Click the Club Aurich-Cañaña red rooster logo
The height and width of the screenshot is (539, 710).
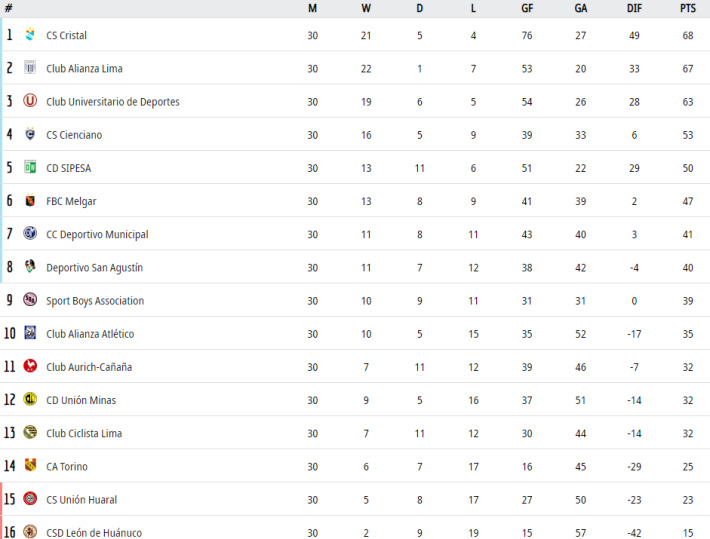click(30, 366)
